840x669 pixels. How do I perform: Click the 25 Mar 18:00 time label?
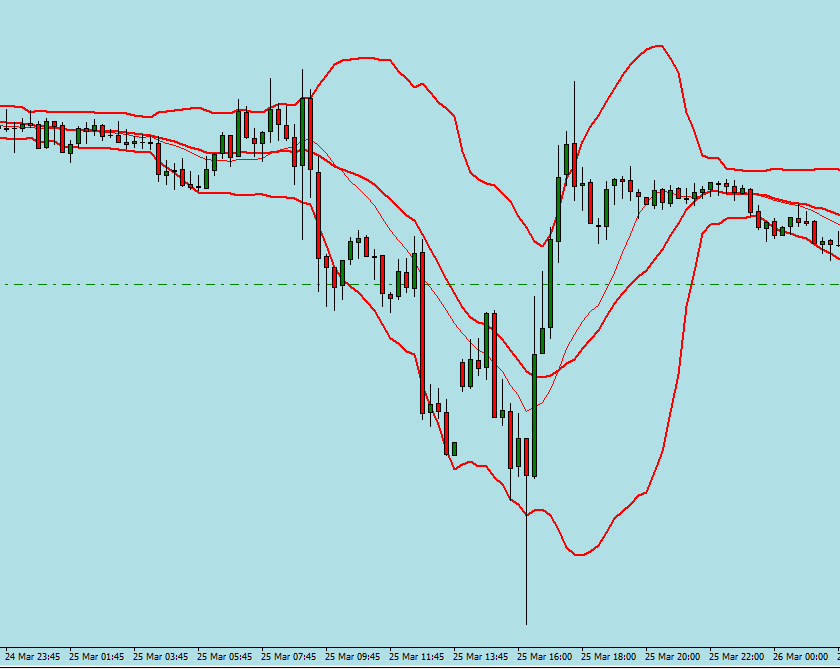(x=609, y=656)
